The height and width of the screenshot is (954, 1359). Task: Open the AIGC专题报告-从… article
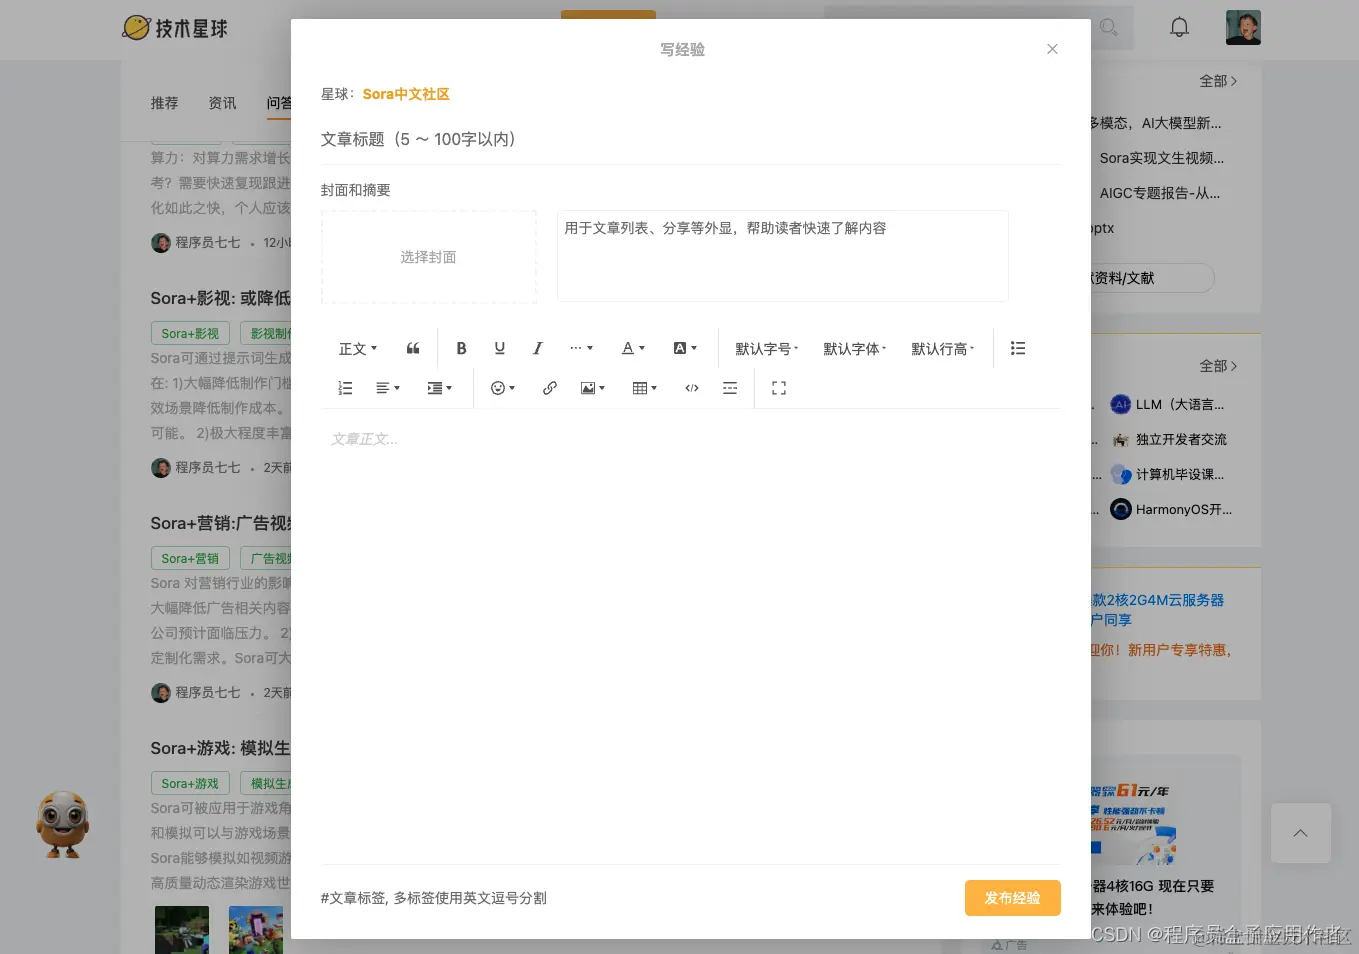(x=1159, y=193)
